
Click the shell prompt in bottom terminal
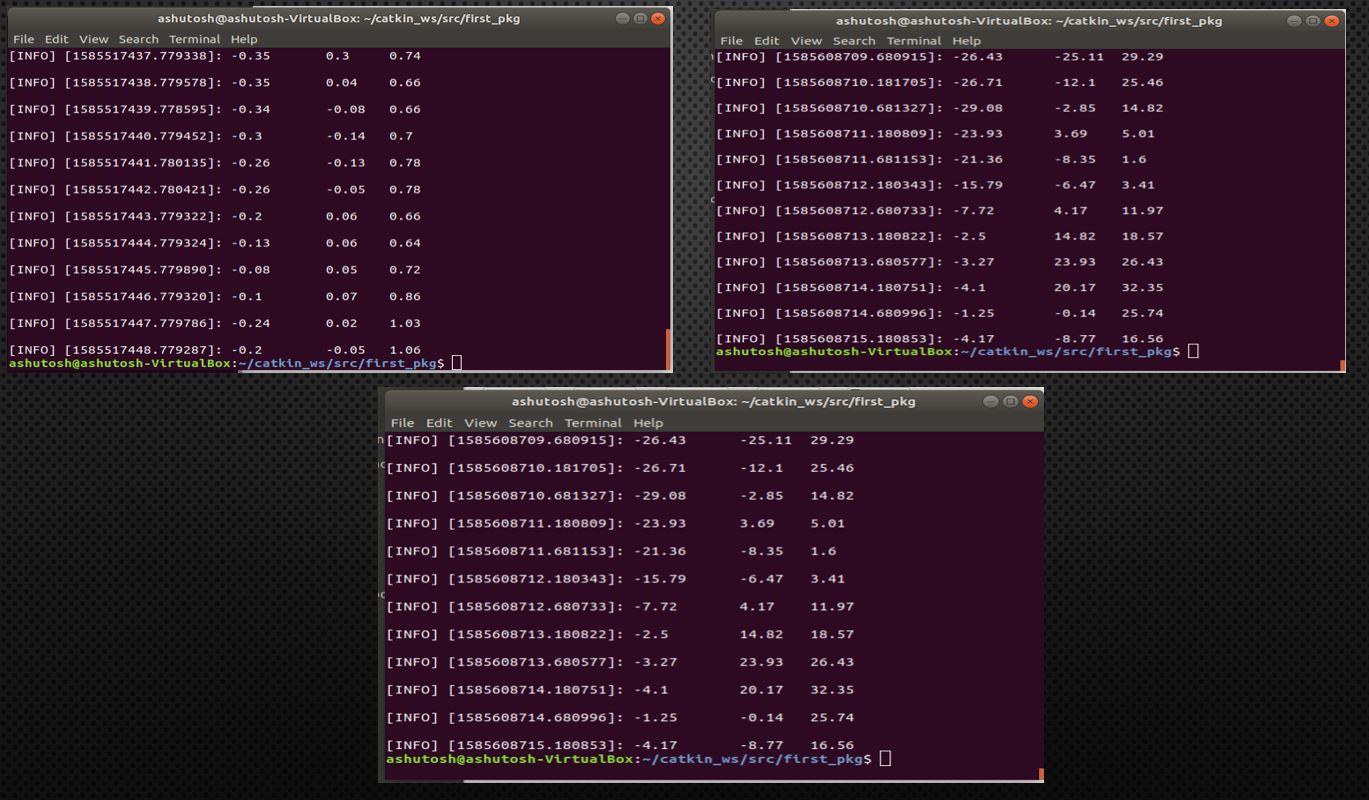tap(629, 759)
